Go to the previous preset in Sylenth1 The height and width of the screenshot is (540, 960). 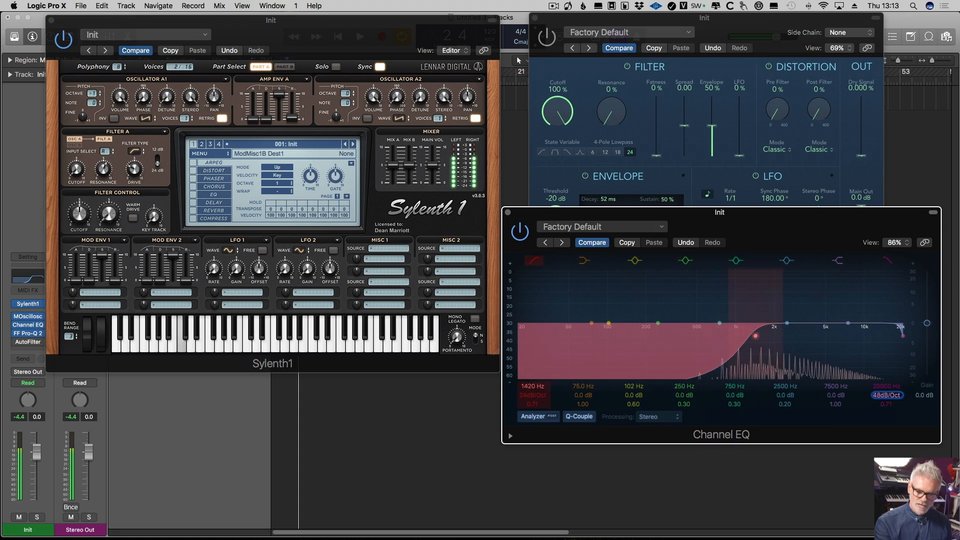tap(89, 50)
